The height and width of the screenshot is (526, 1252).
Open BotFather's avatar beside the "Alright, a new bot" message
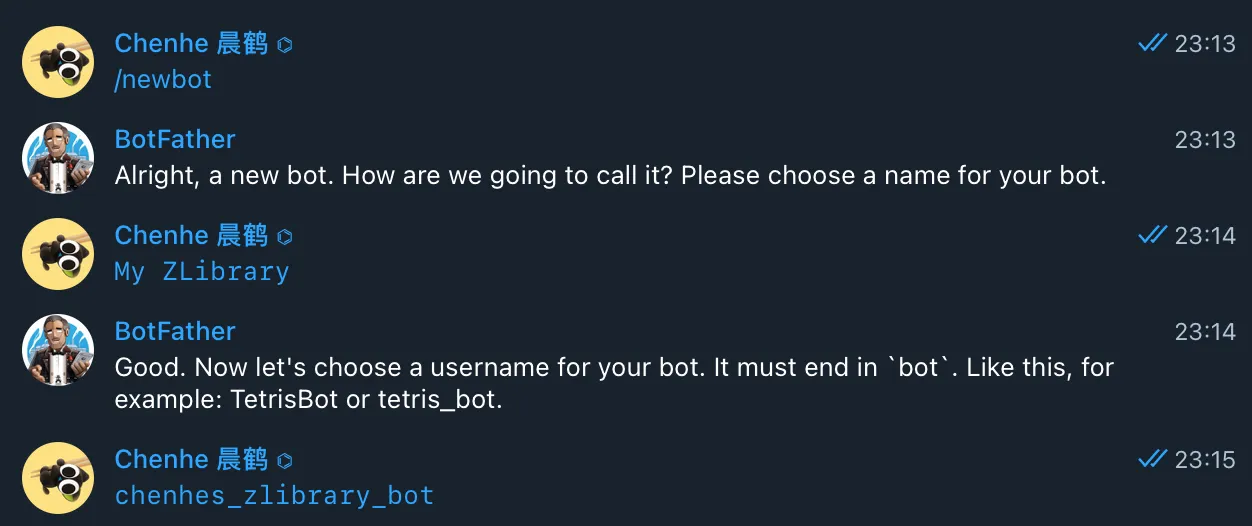coord(58,158)
